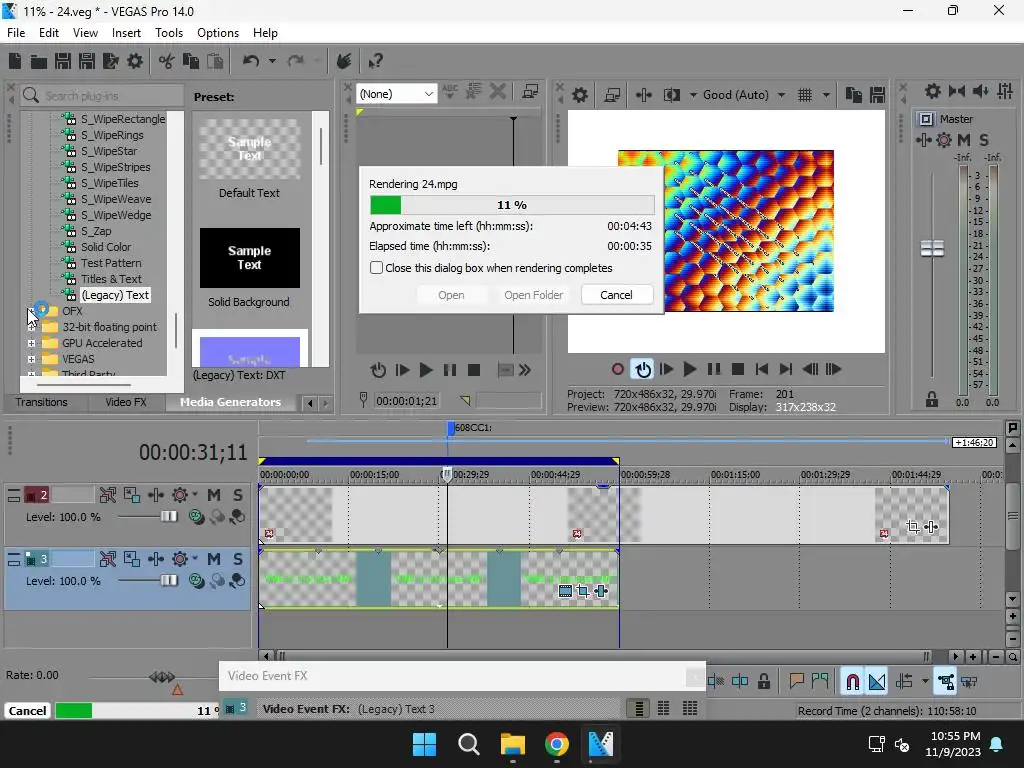Image resolution: width=1024 pixels, height=768 pixels.
Task: Solo video track 2
Action: (x=238, y=495)
